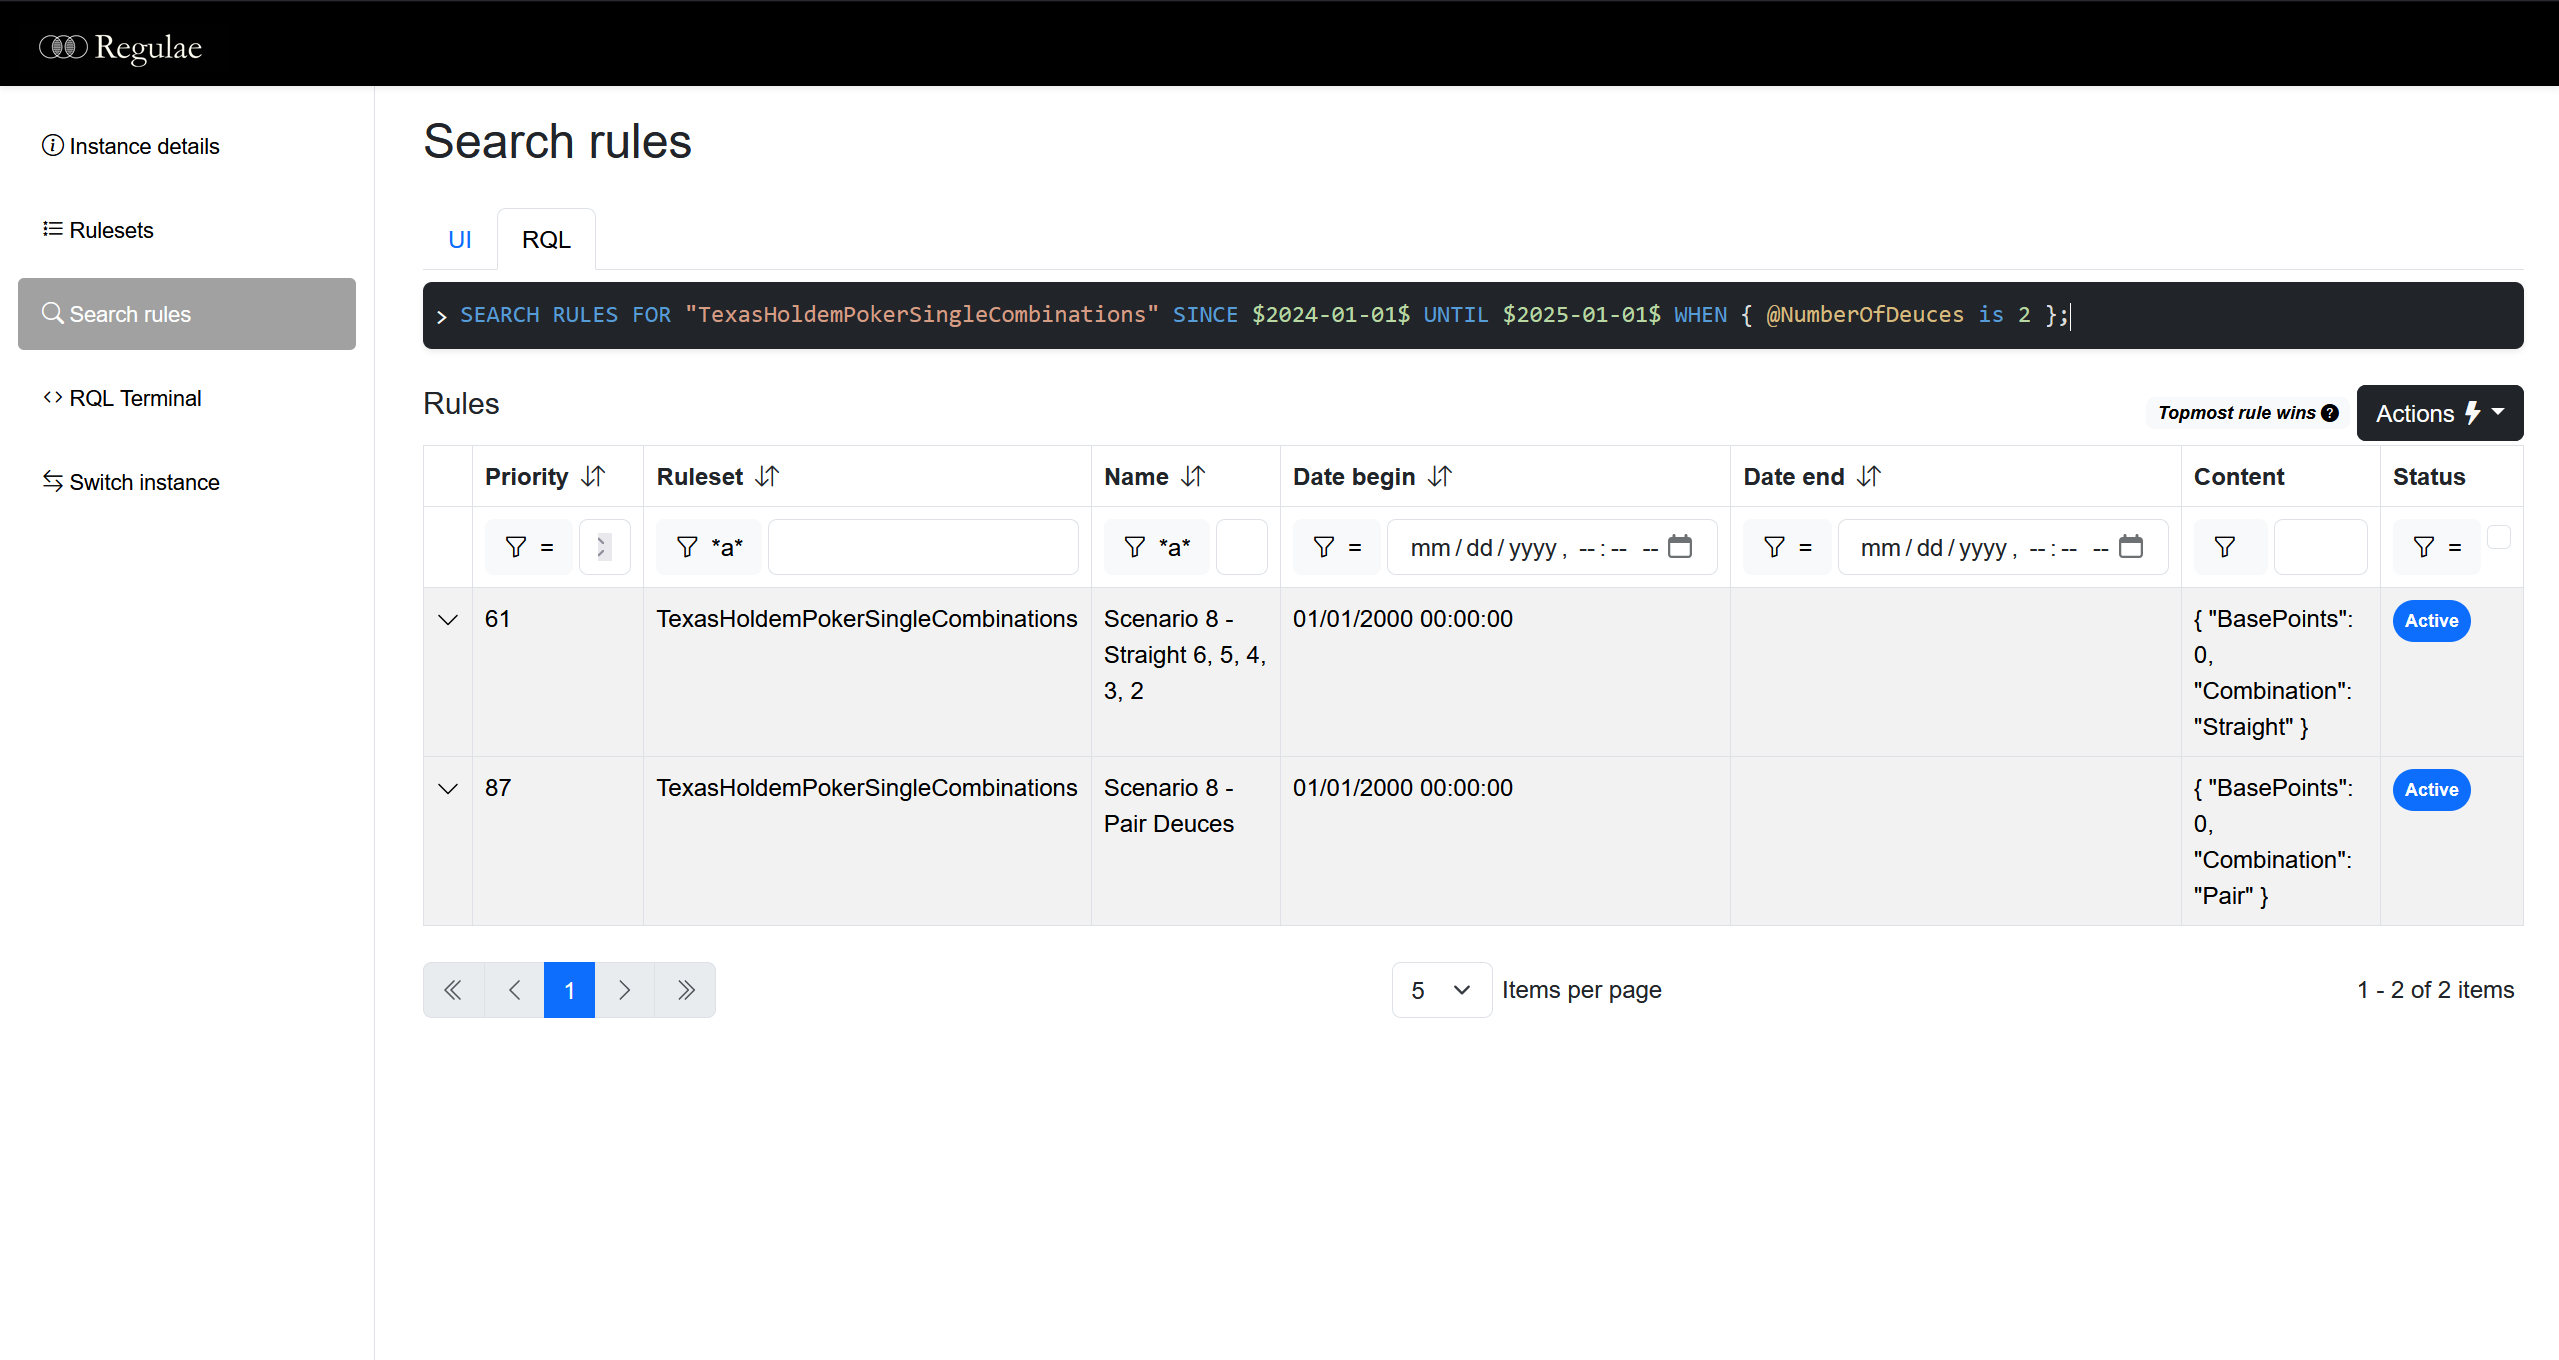Open the Items per page dropdown
2559x1360 pixels.
click(x=1441, y=990)
